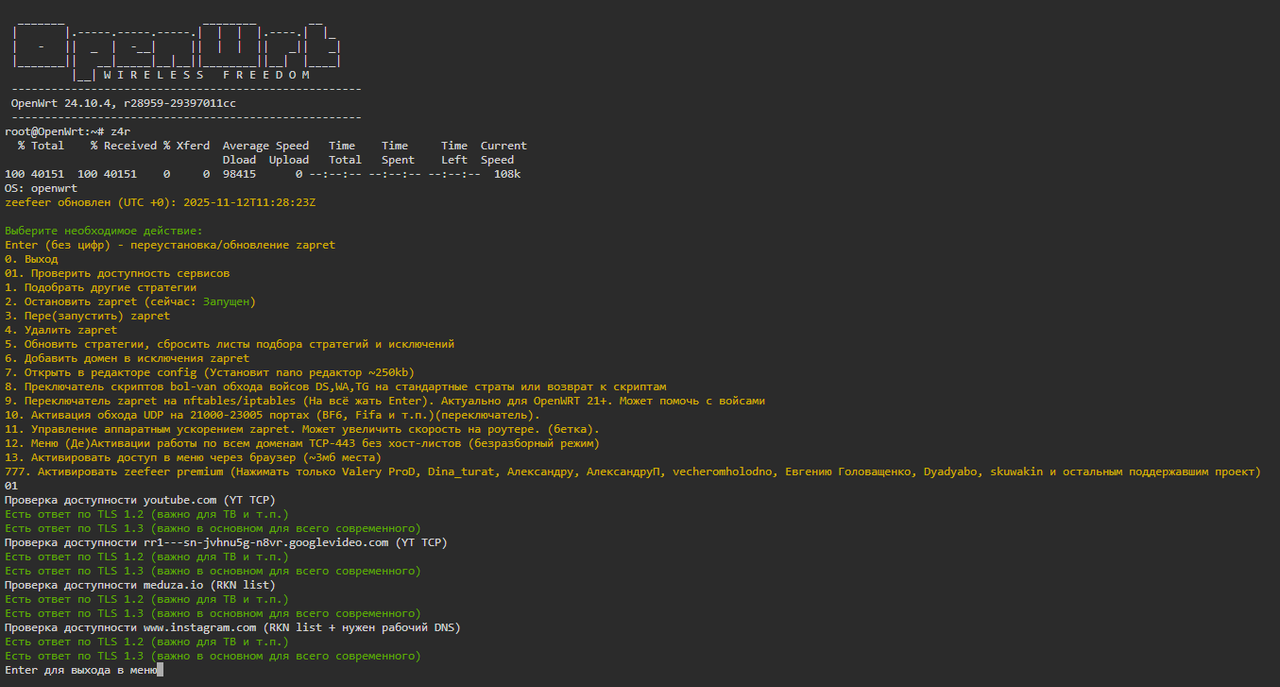Click the 'Enter для выхода в меню' prompt

click(81, 670)
